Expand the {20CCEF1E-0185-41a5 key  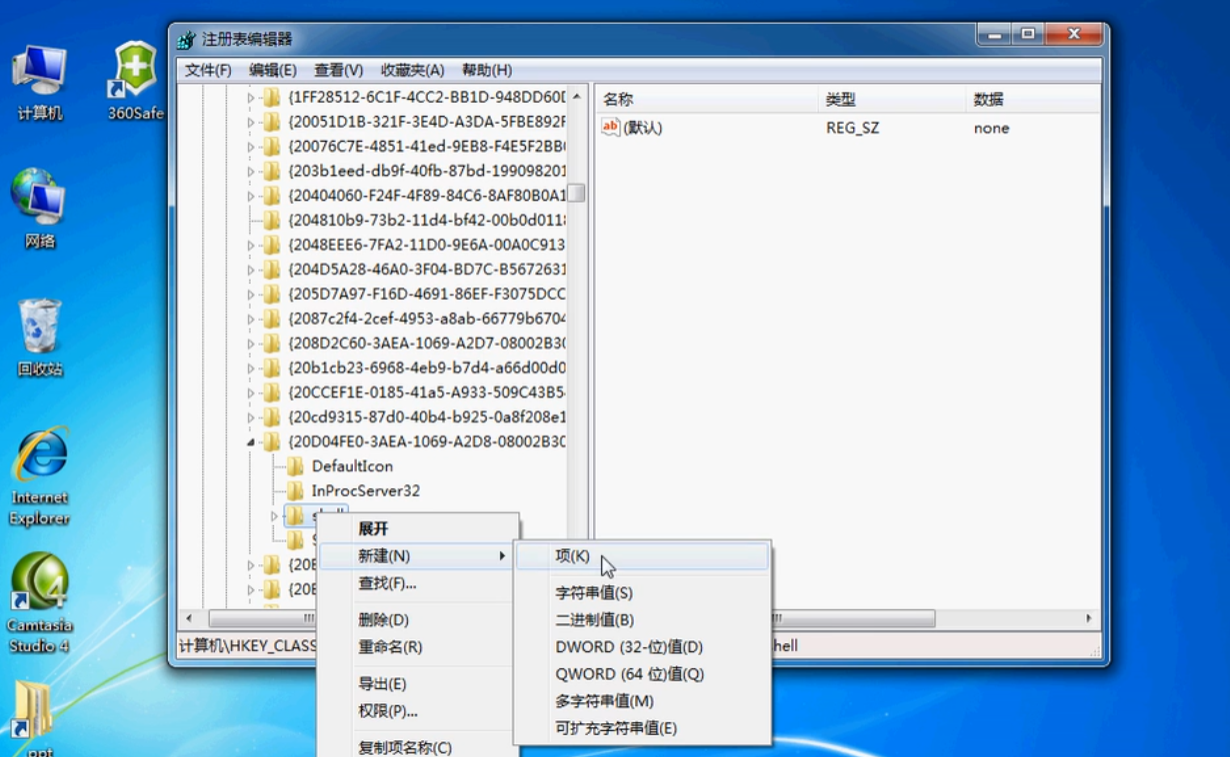[x=251, y=393]
